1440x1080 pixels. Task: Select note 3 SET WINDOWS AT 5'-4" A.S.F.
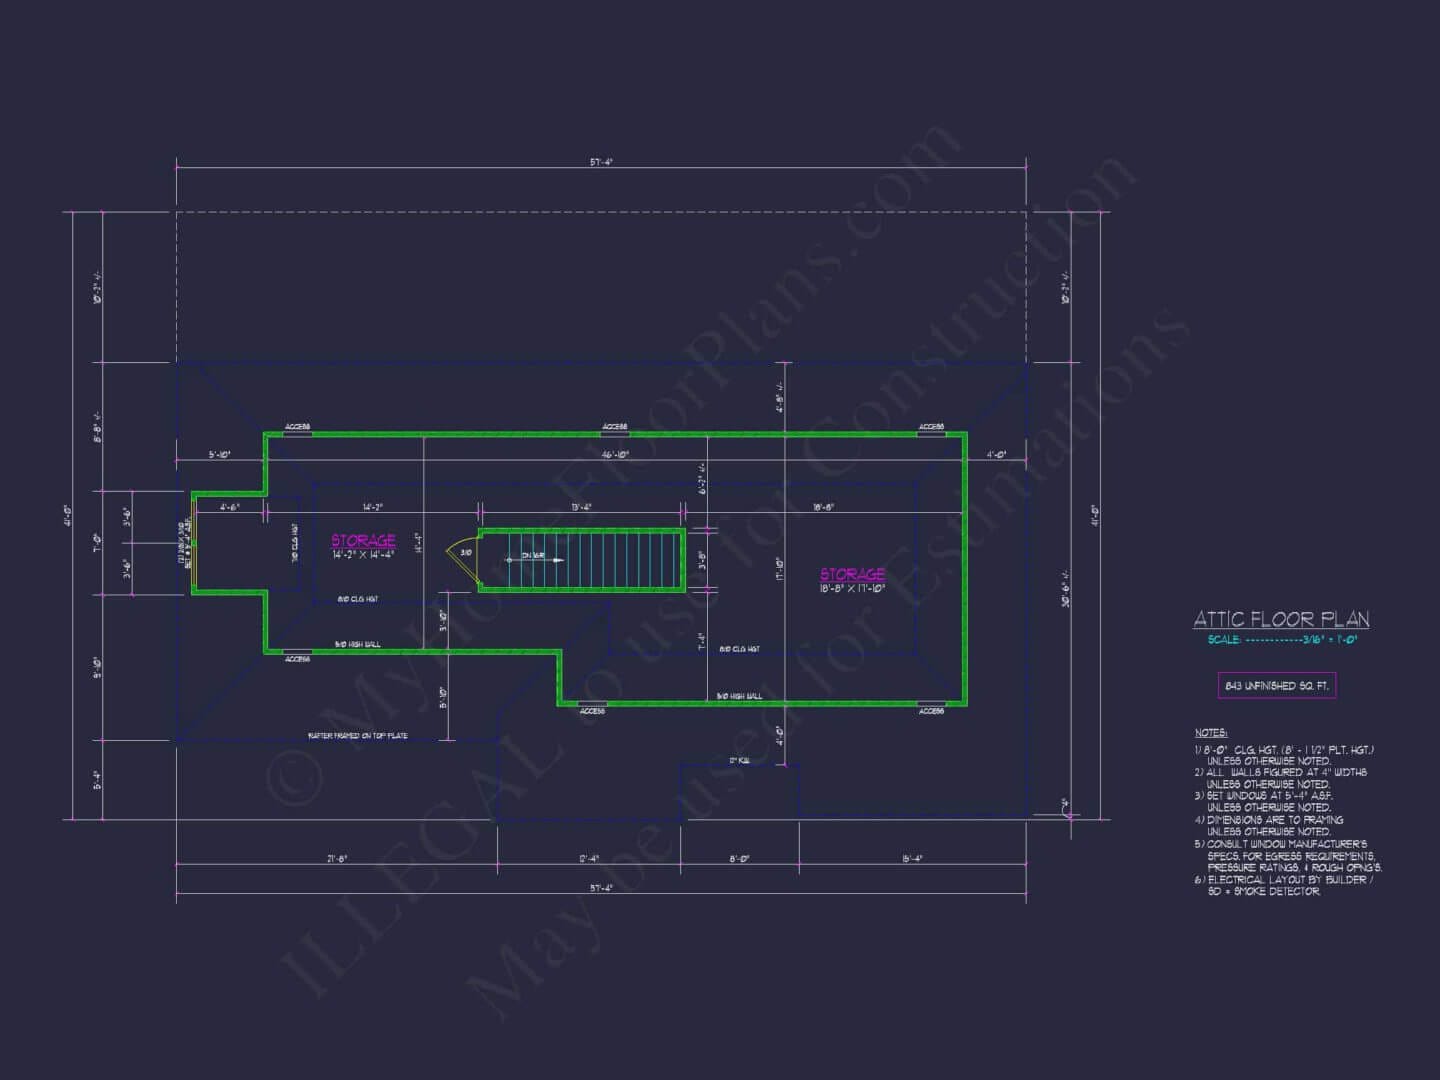point(1263,801)
